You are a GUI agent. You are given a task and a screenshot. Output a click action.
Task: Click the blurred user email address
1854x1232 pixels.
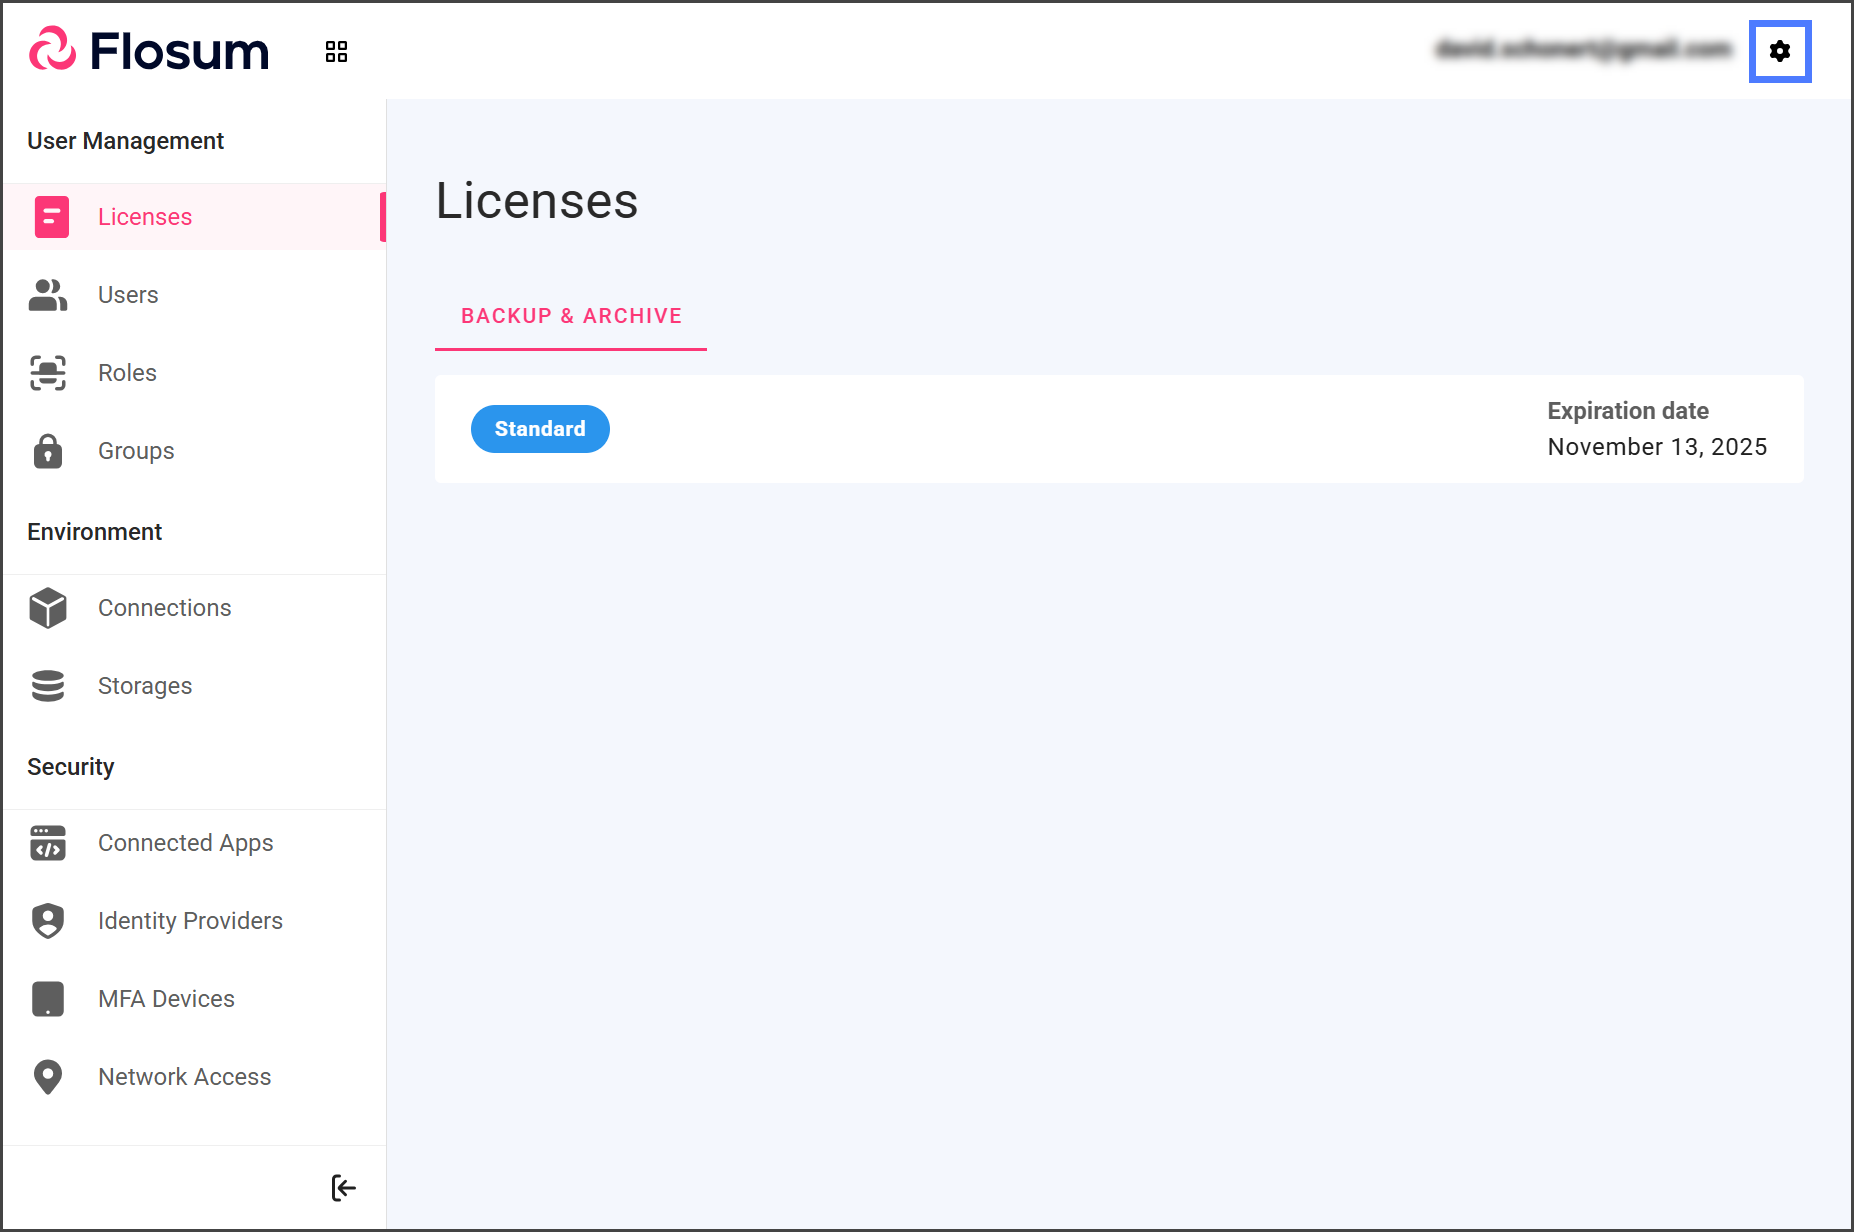[x=1583, y=49]
